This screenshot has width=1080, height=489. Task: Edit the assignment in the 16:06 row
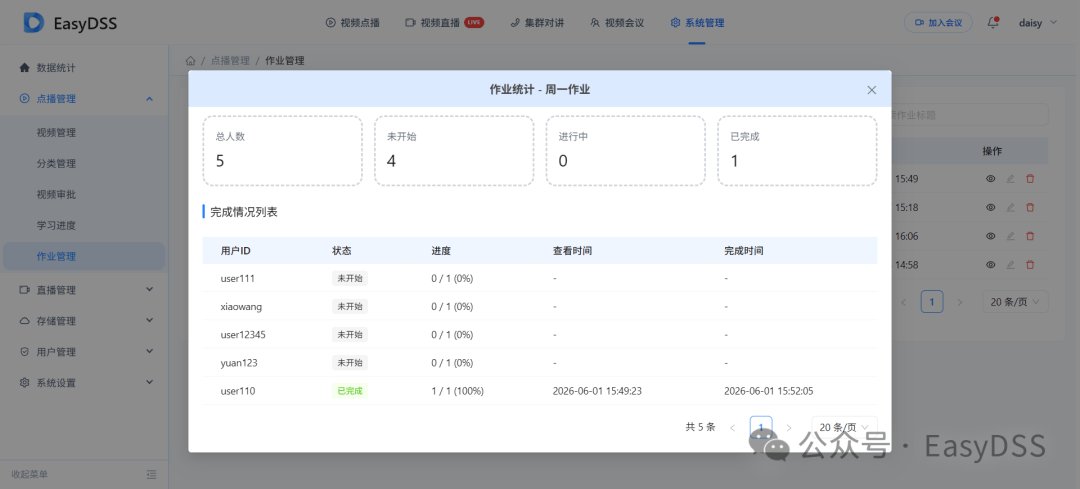1010,236
